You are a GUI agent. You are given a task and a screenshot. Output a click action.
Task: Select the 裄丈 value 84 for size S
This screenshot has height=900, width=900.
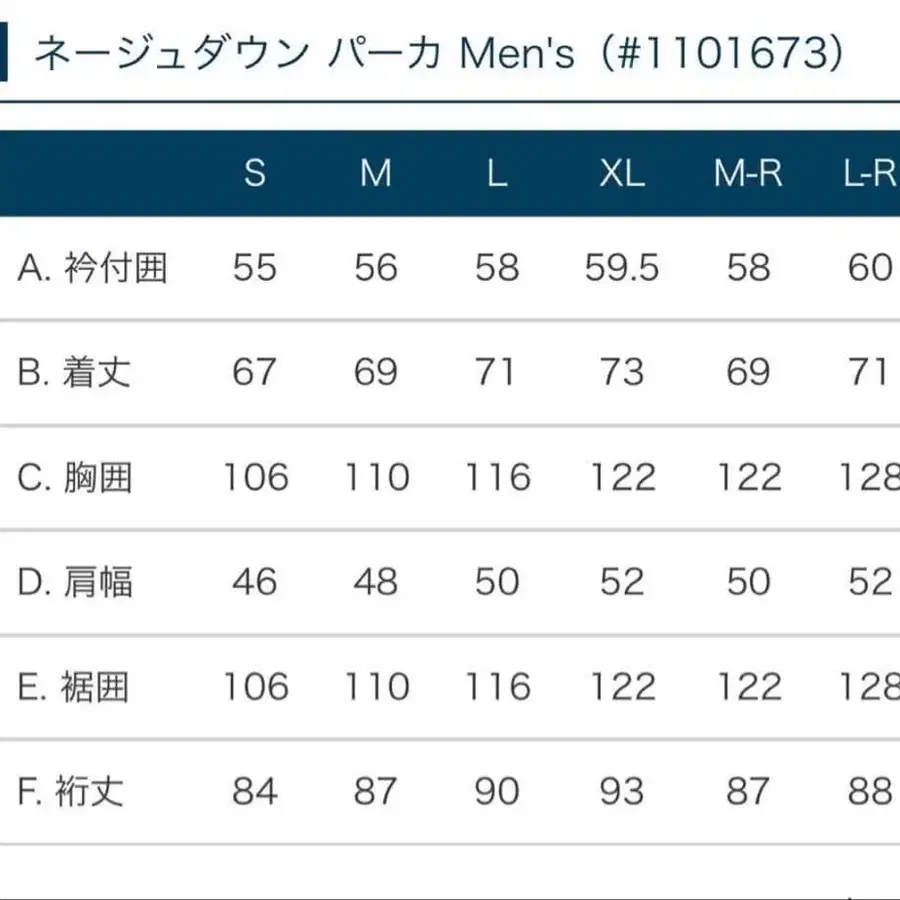254,792
